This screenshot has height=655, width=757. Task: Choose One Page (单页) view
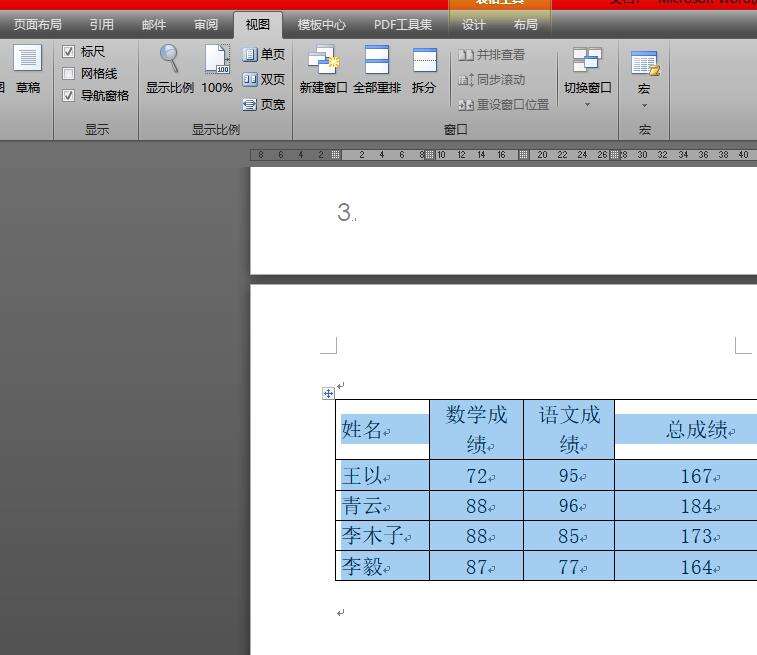pos(264,55)
